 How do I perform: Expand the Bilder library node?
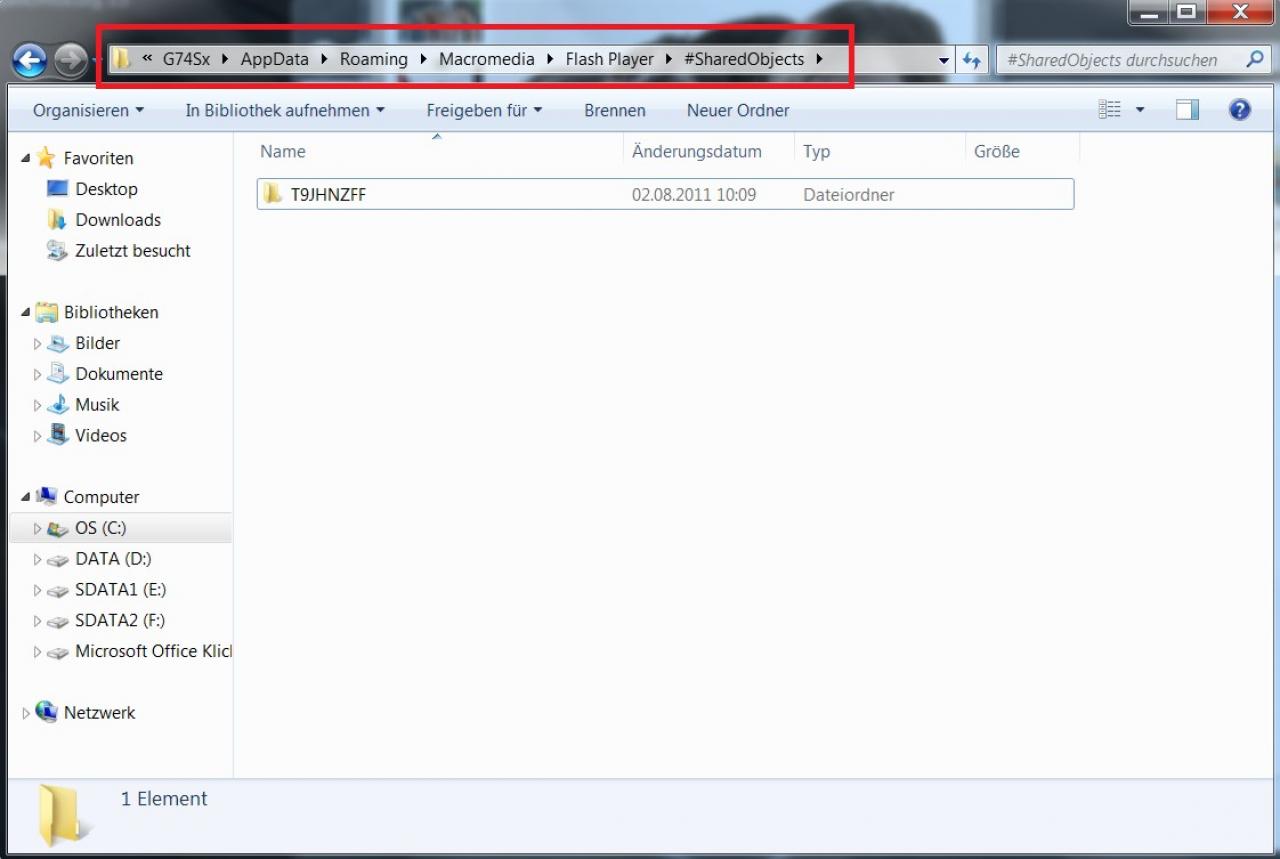[x=38, y=344]
